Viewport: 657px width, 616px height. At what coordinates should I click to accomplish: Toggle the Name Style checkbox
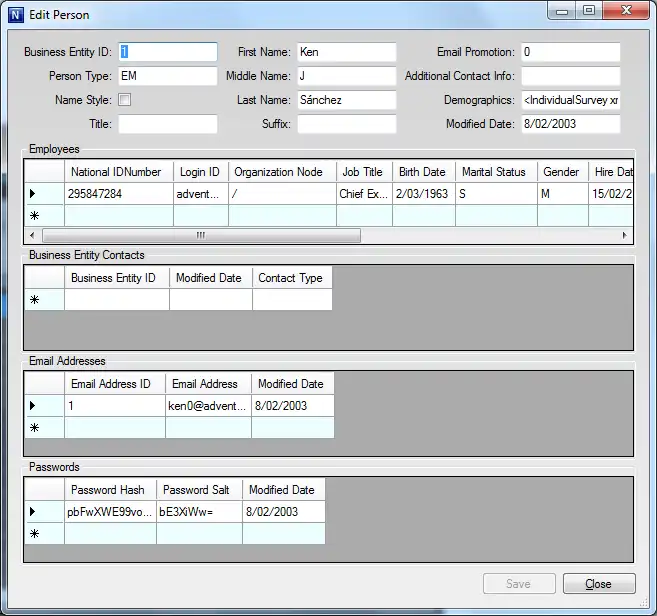[x=124, y=100]
